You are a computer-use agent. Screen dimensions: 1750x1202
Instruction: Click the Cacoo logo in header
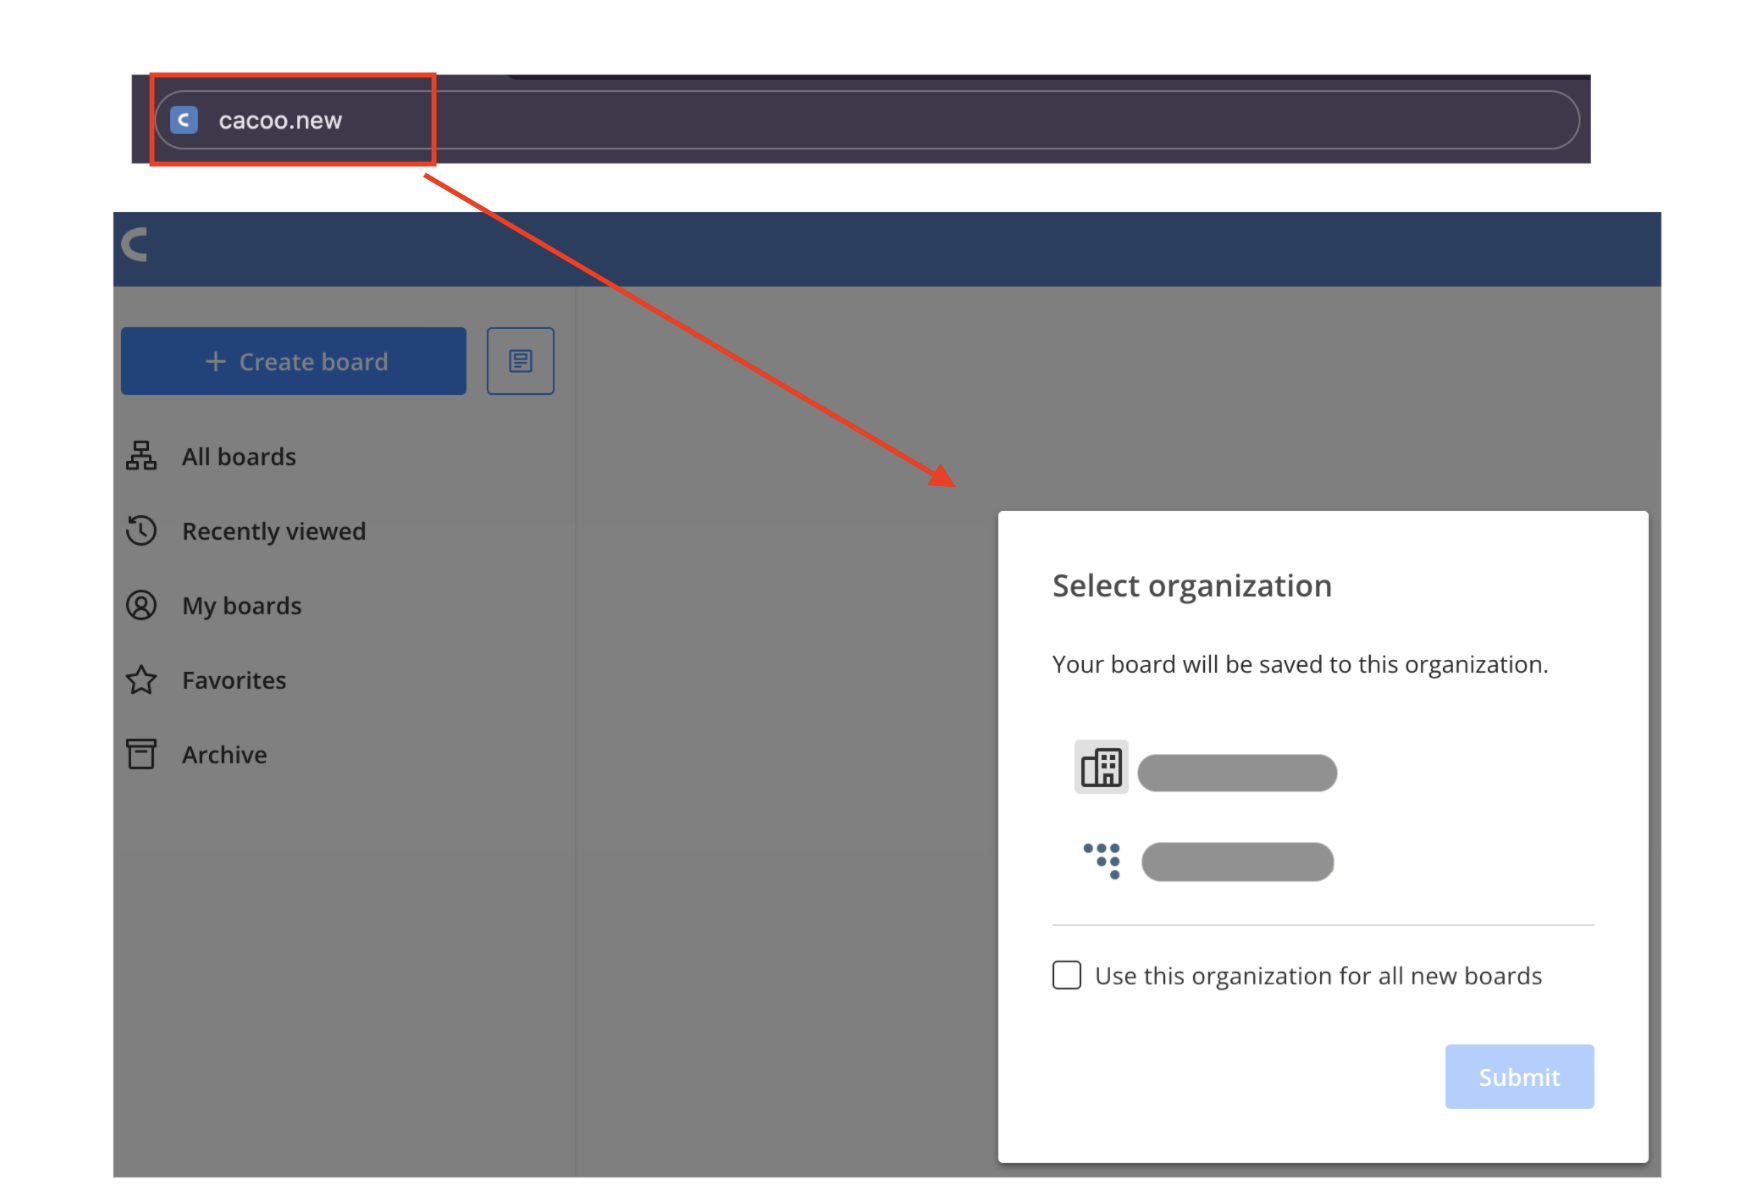pyautogui.click(x=135, y=244)
